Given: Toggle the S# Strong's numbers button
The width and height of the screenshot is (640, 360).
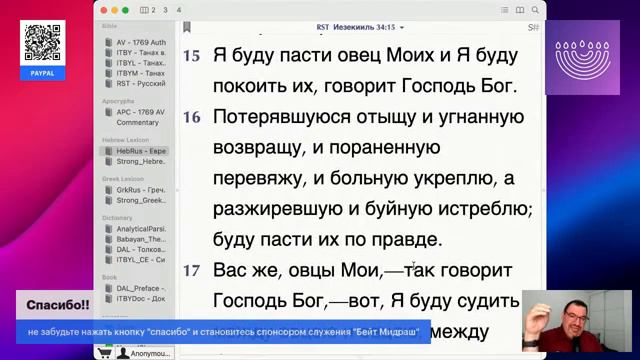Looking at the screenshot, I should tap(533, 27).
